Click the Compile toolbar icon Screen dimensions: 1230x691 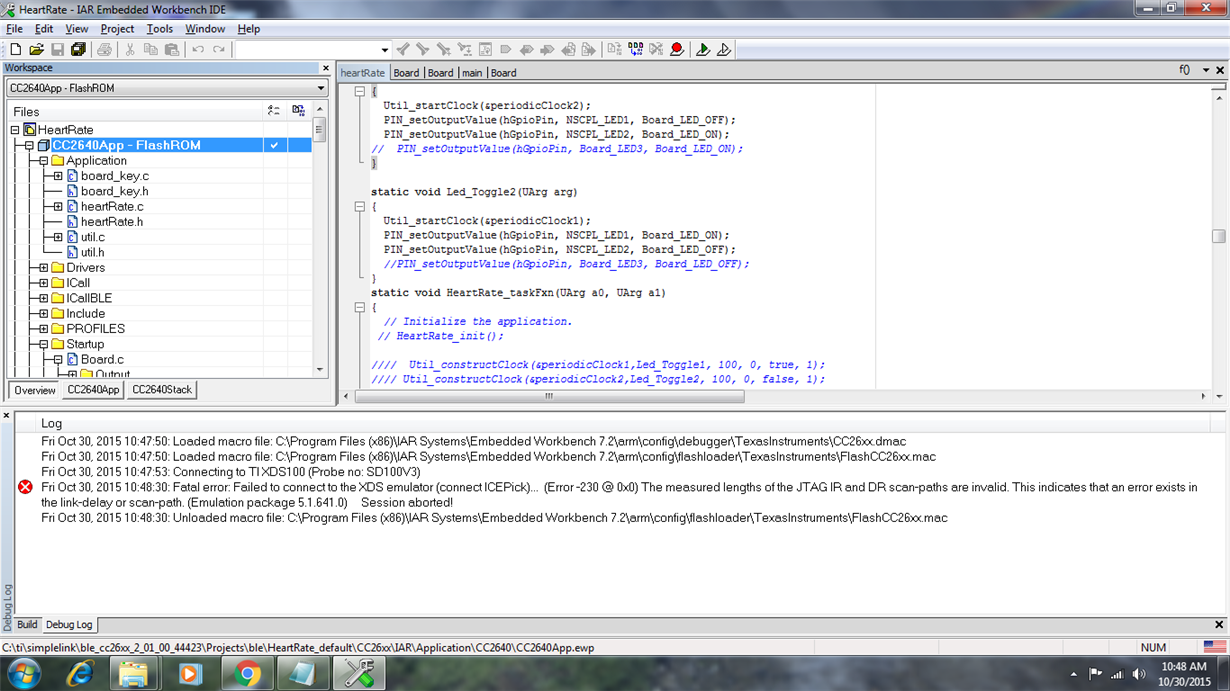tap(614, 49)
